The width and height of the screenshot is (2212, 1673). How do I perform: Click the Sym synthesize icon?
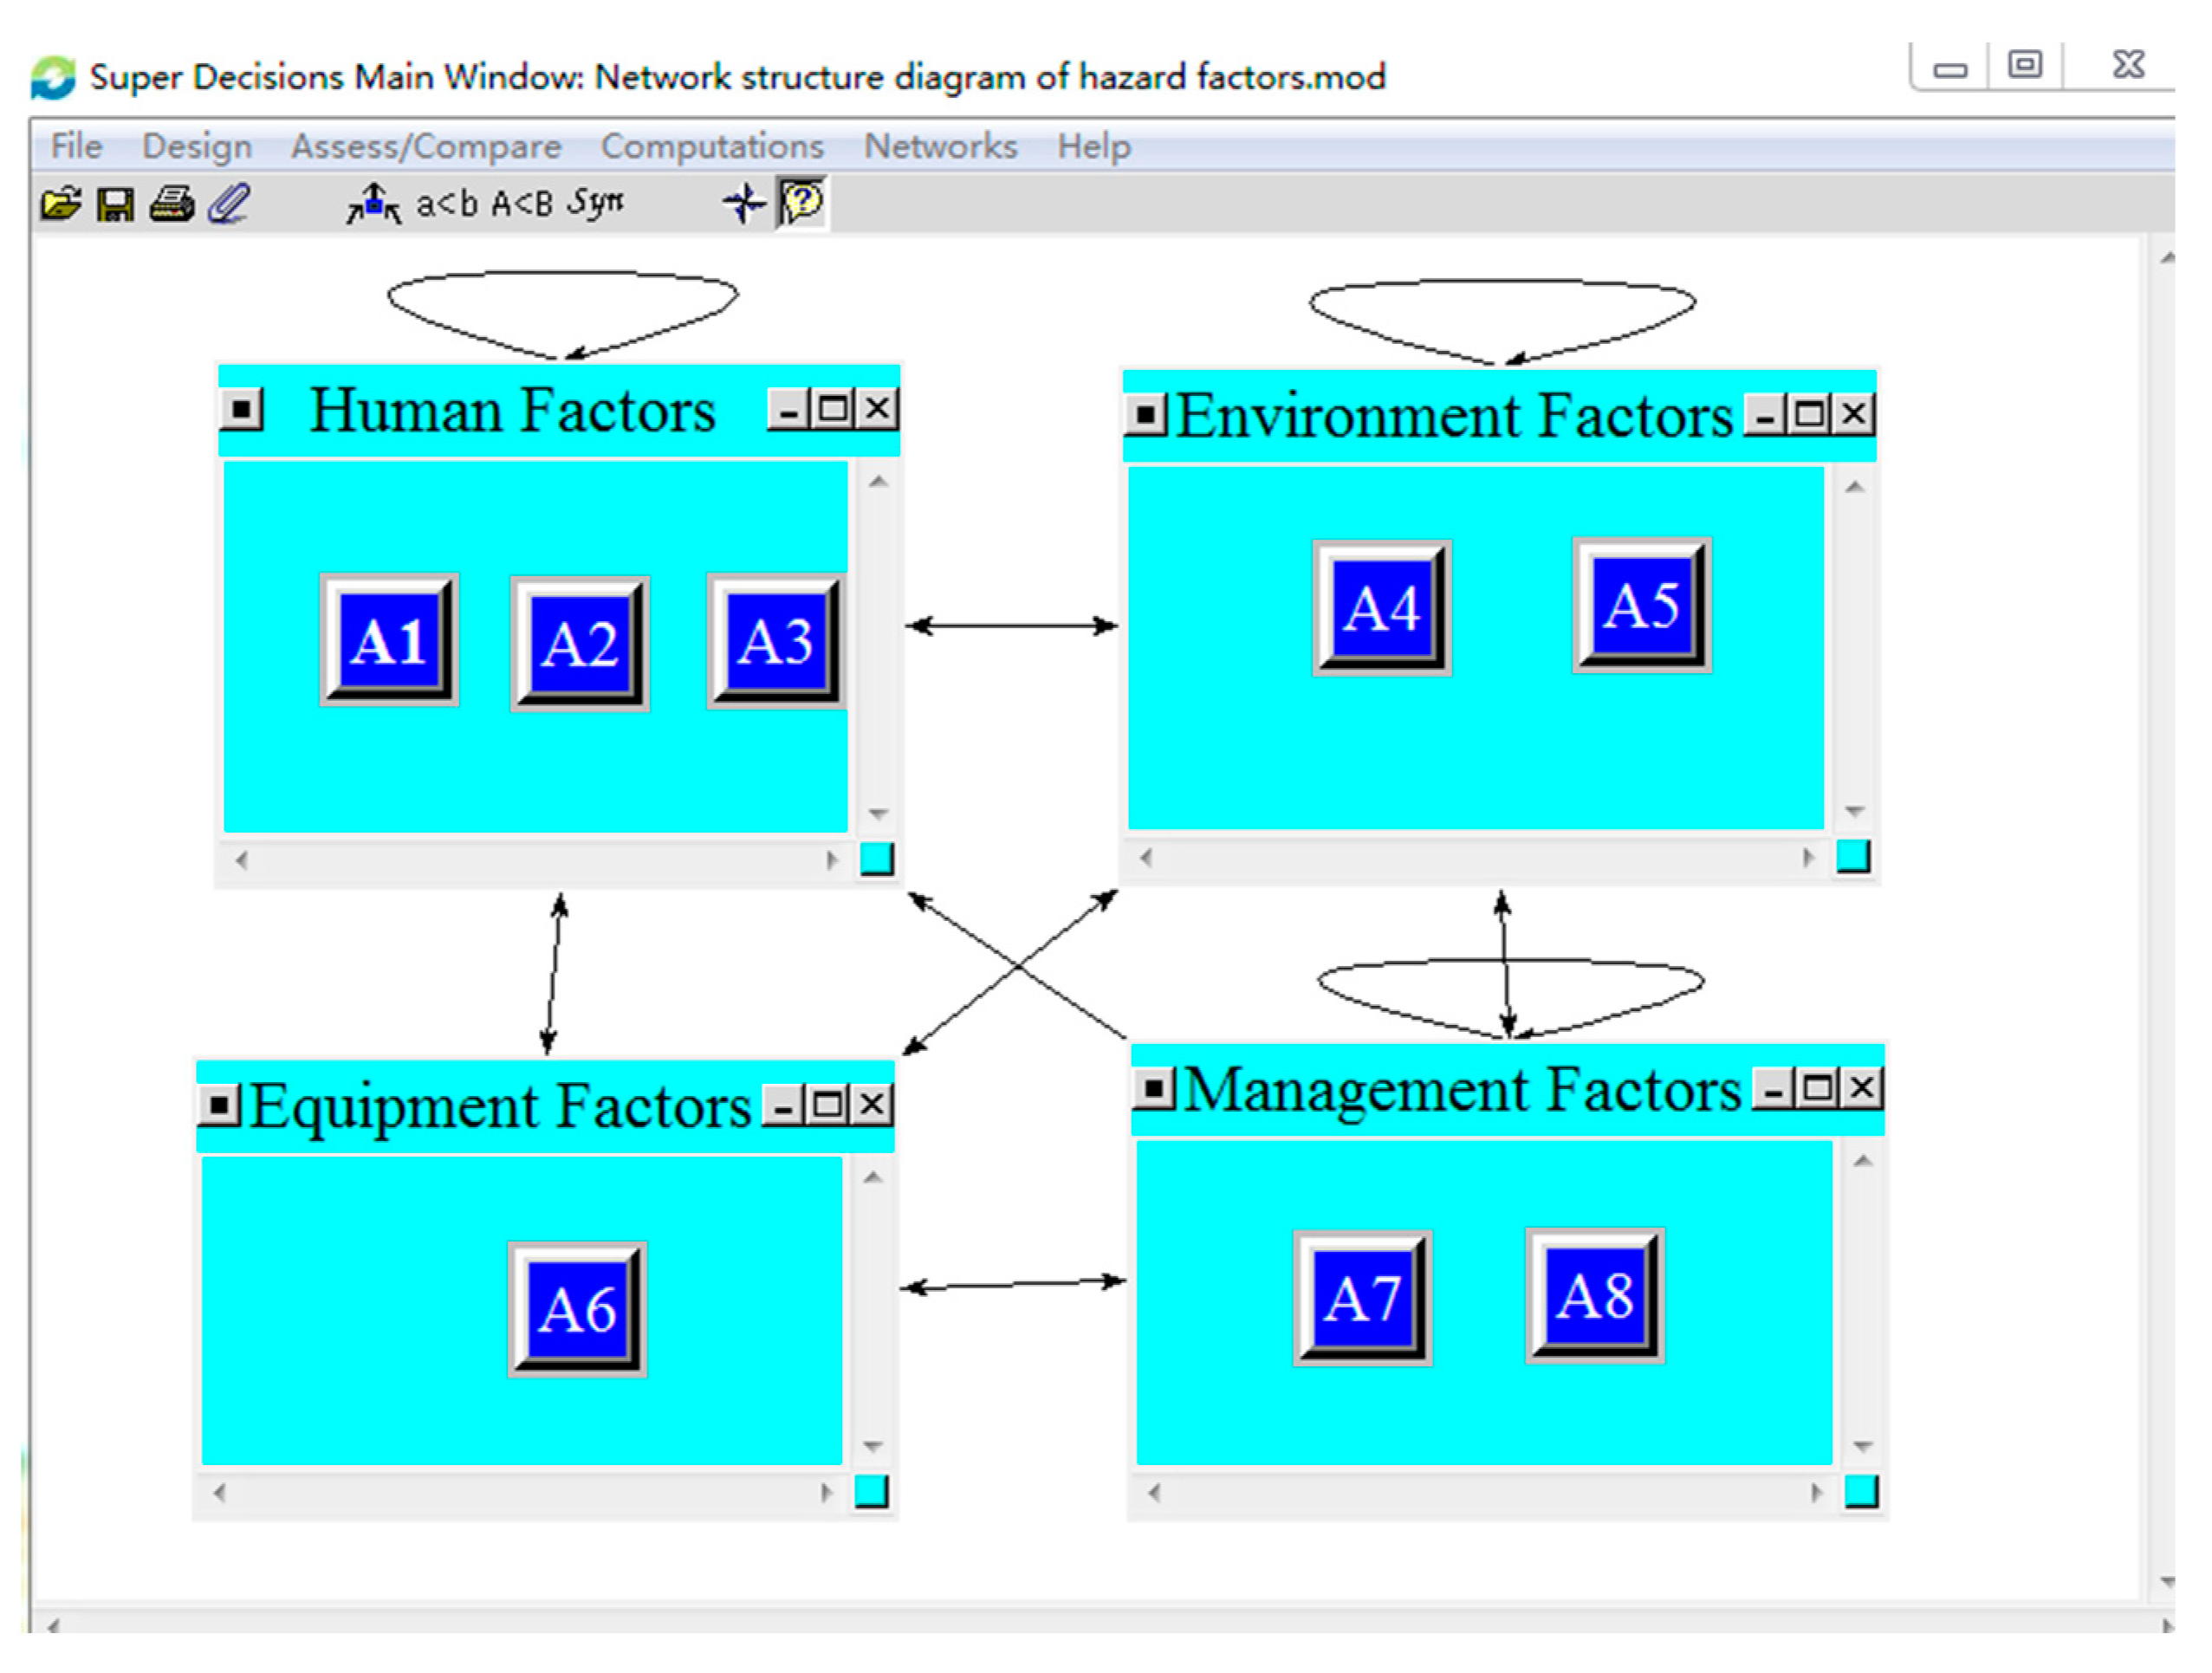[x=596, y=203]
